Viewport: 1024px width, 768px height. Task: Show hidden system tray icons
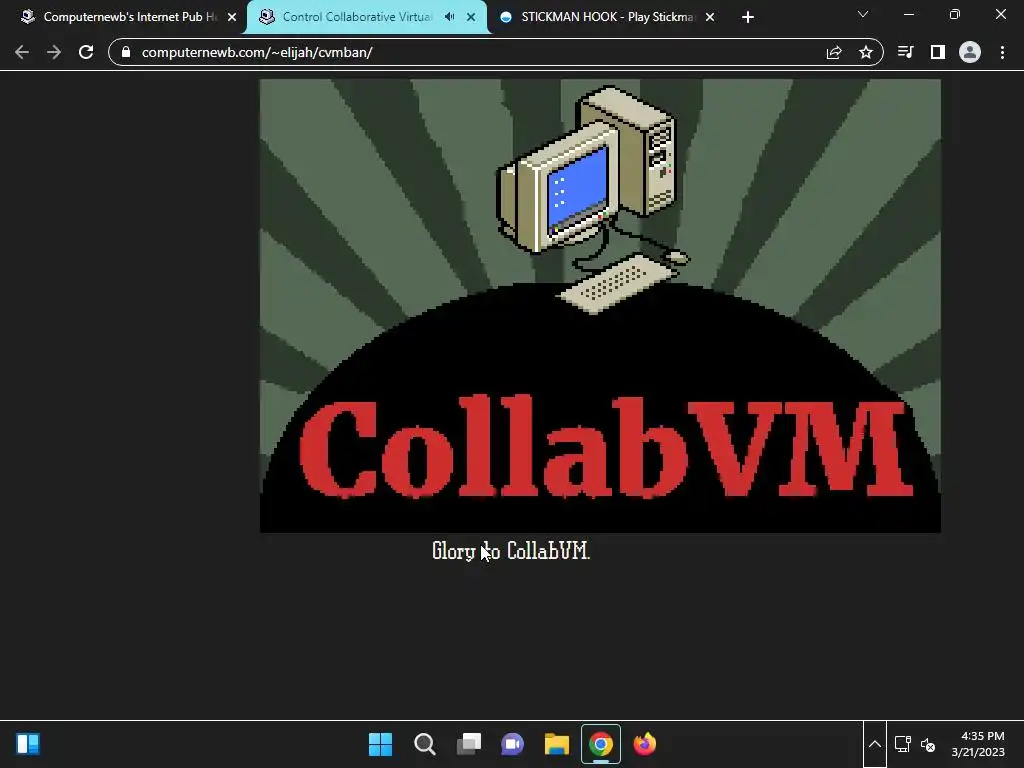(x=875, y=744)
